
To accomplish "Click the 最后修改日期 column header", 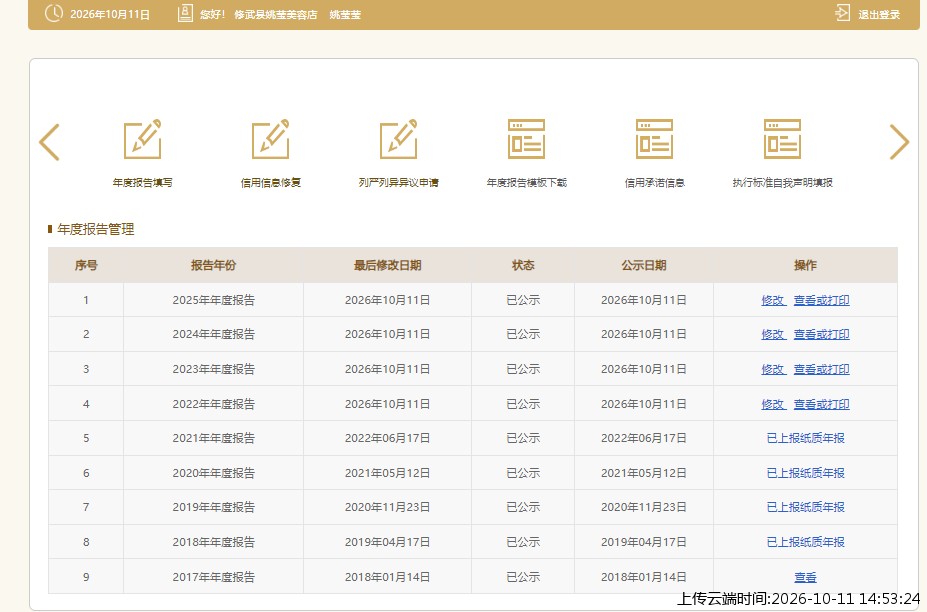I will pyautogui.click(x=387, y=265).
